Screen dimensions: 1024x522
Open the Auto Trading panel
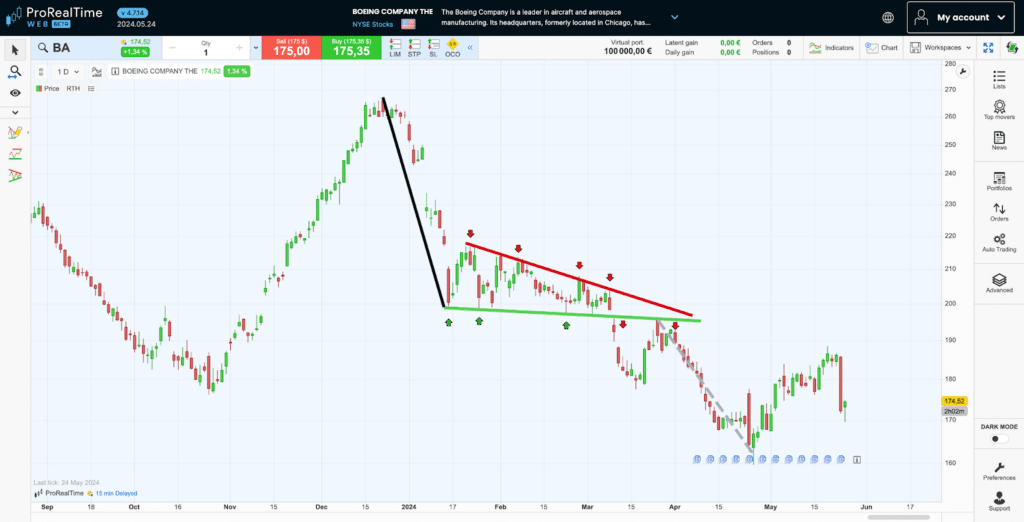[999, 243]
